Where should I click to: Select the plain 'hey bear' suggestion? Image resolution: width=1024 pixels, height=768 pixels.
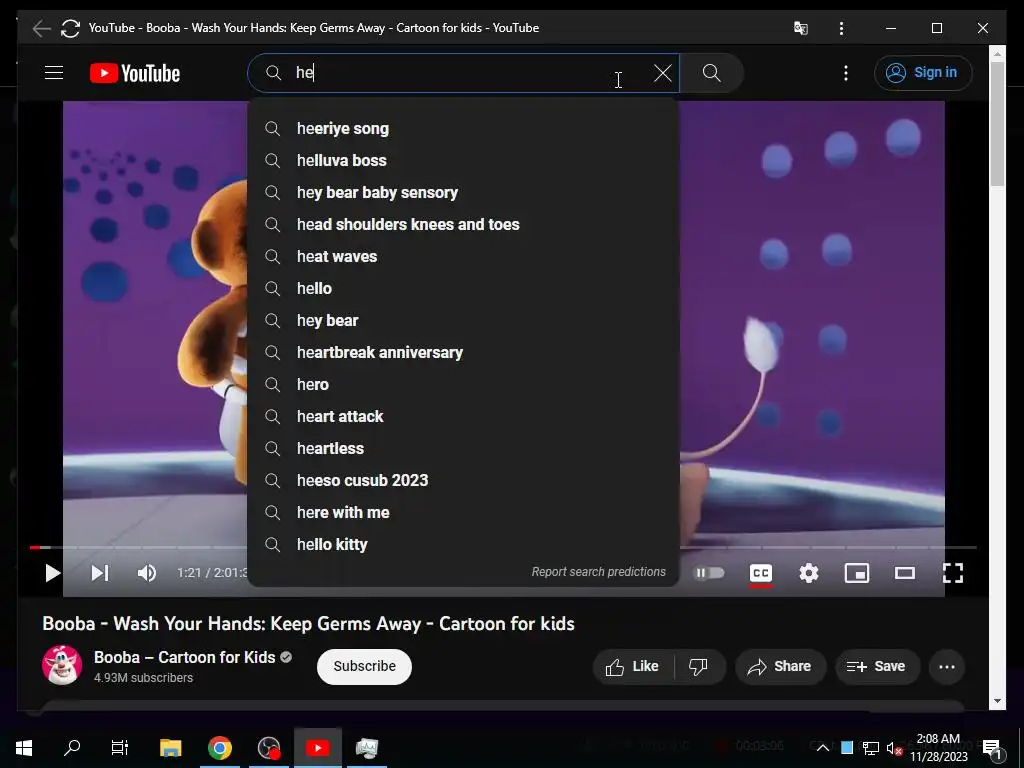463,321
